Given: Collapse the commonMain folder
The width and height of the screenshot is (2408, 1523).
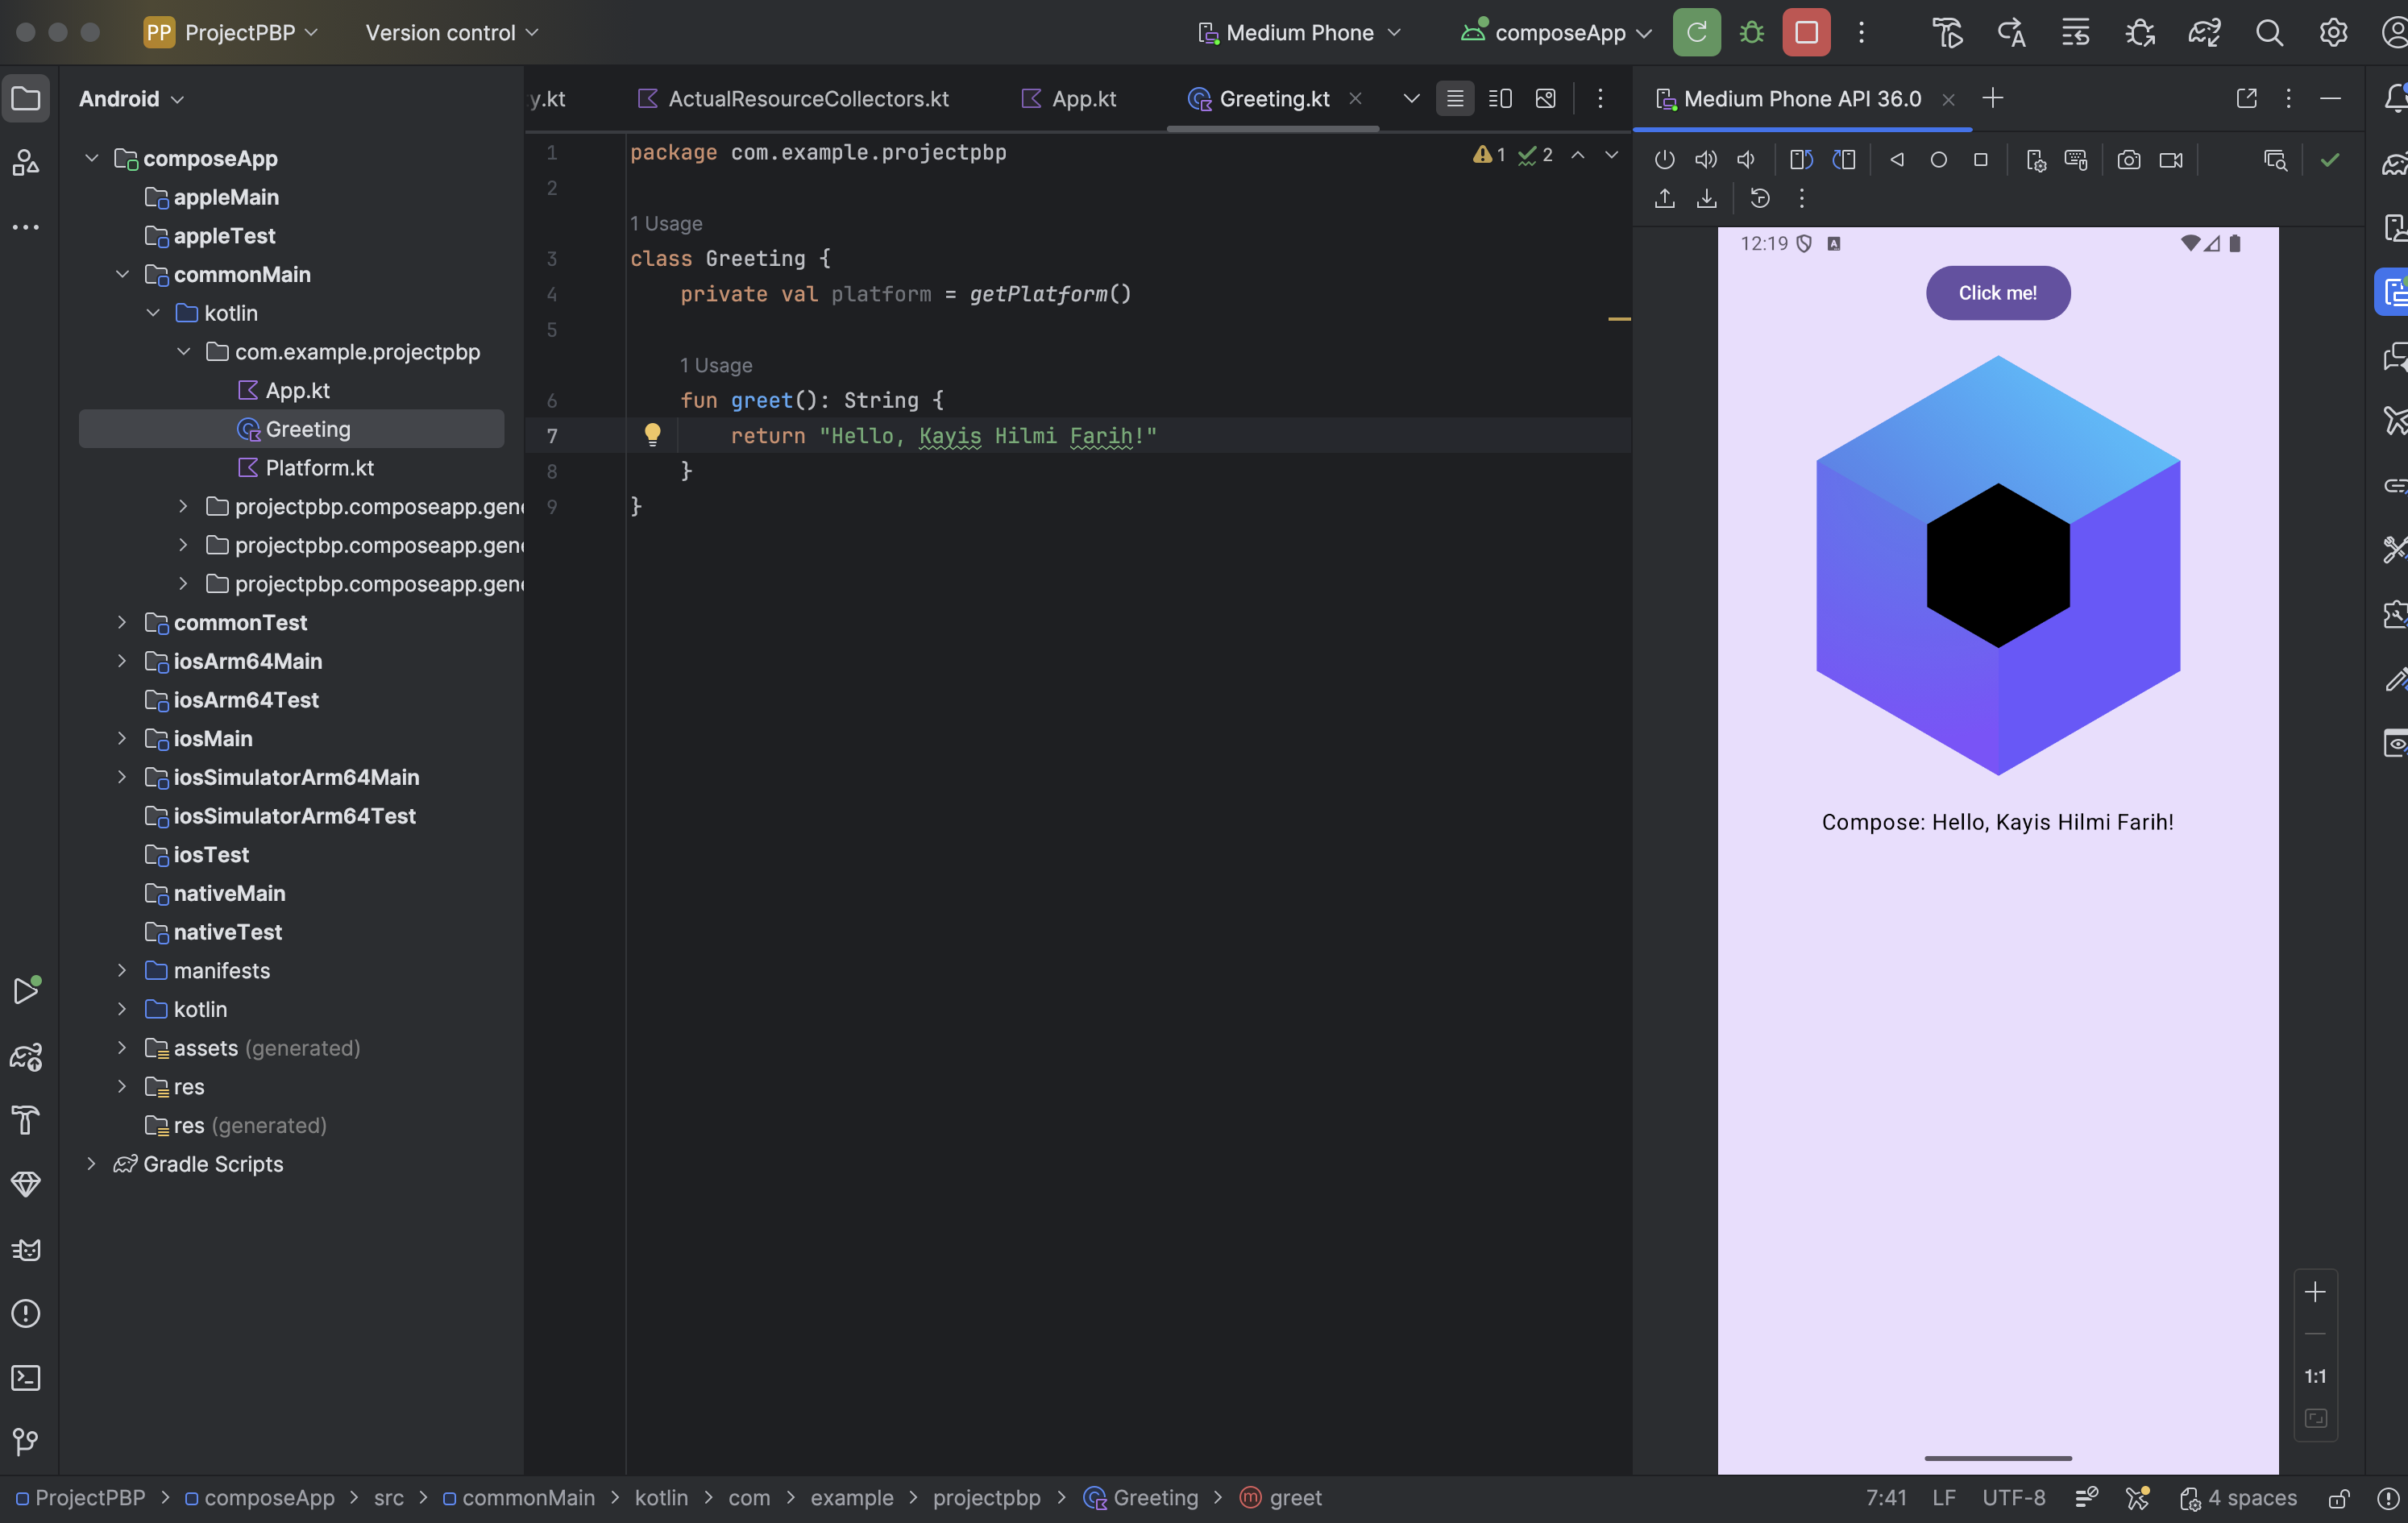Looking at the screenshot, I should [x=122, y=274].
